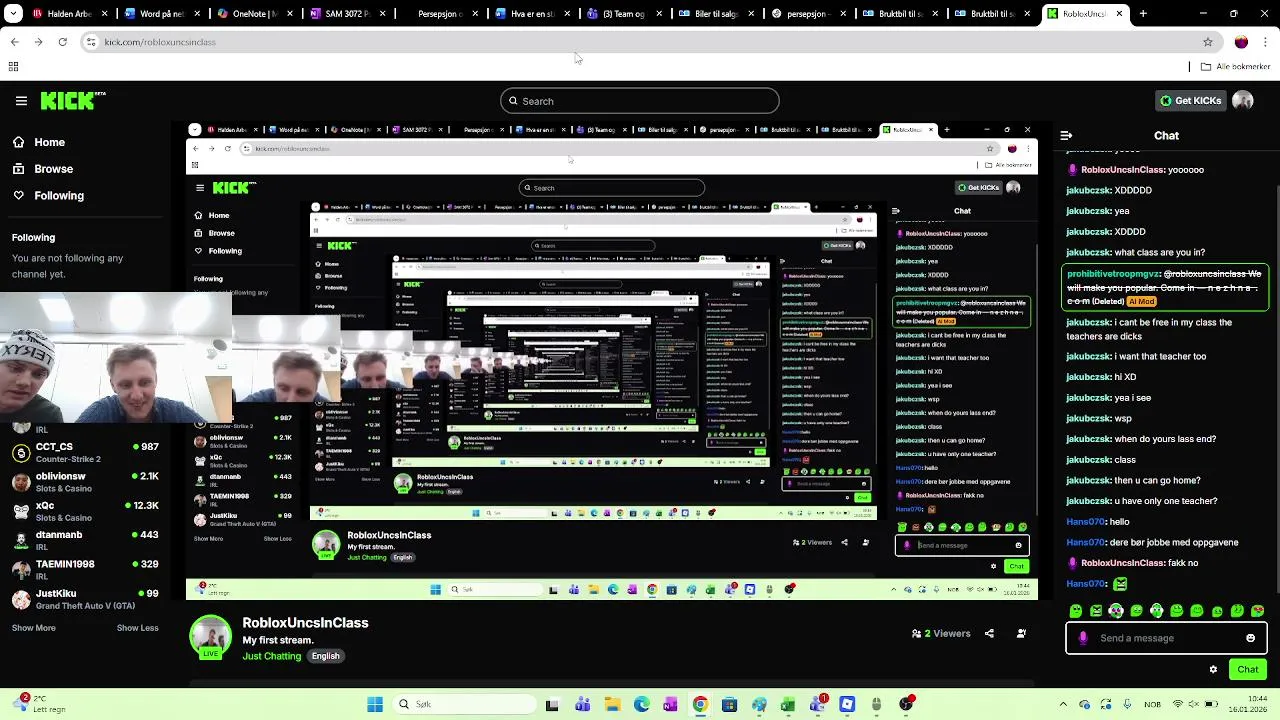Pick the angry square-faced green emote
Viewport: 1280px width, 720px height.
pos(1096,610)
